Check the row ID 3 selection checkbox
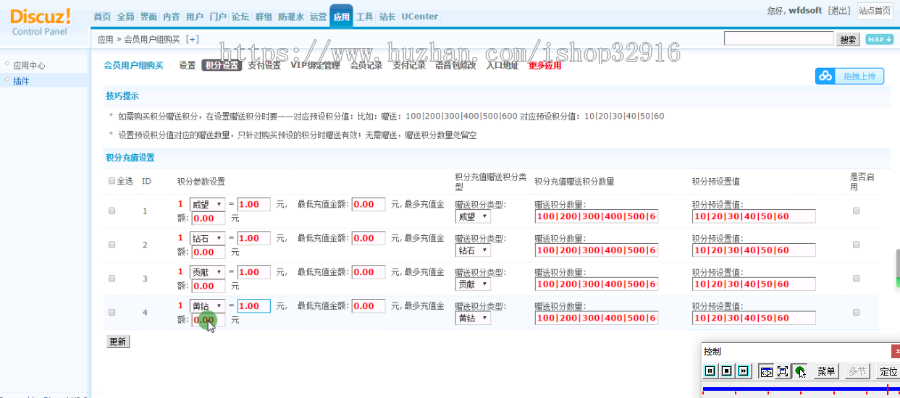The height and width of the screenshot is (398, 900). (x=112, y=279)
